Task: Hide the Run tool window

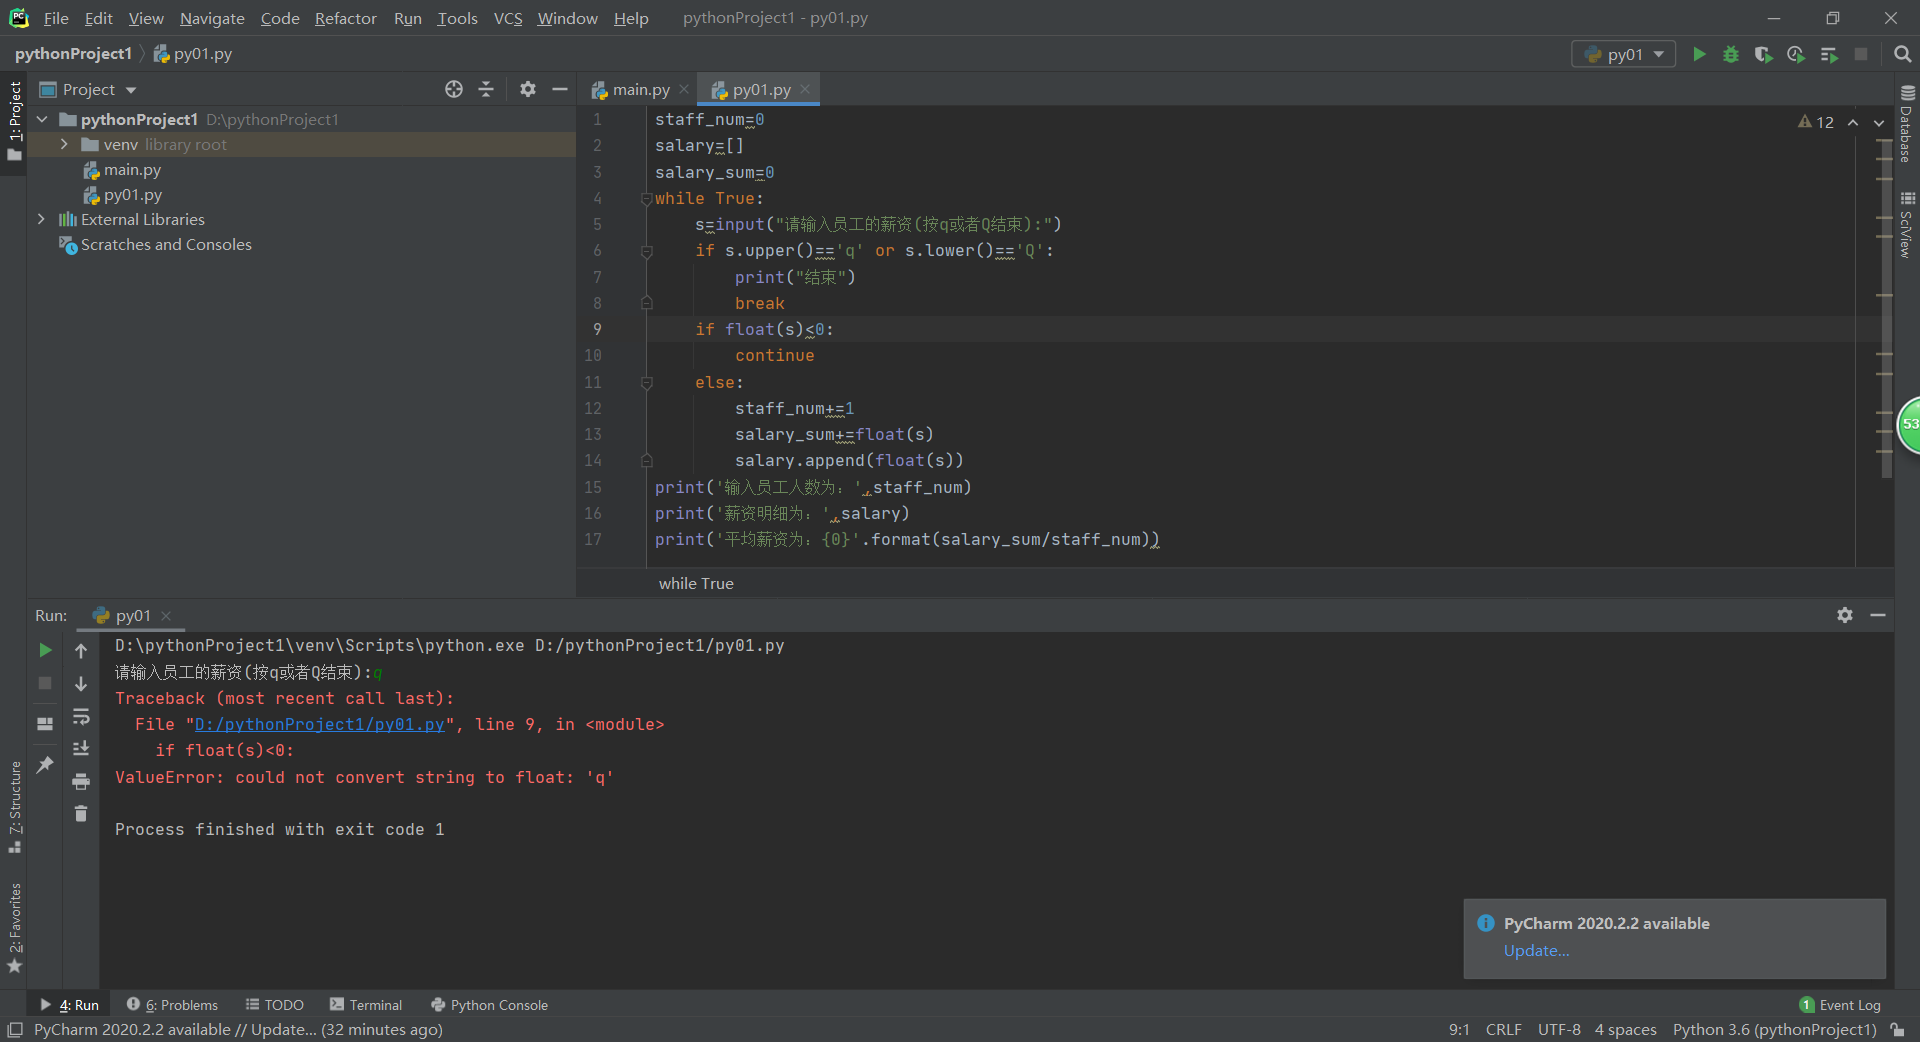Action: pyautogui.click(x=1878, y=615)
